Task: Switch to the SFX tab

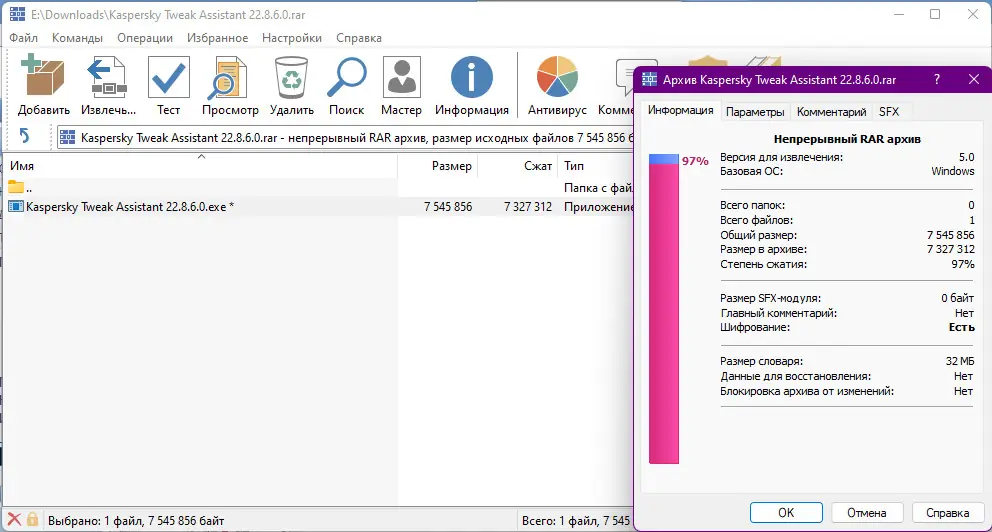Action: pyautogui.click(x=889, y=112)
